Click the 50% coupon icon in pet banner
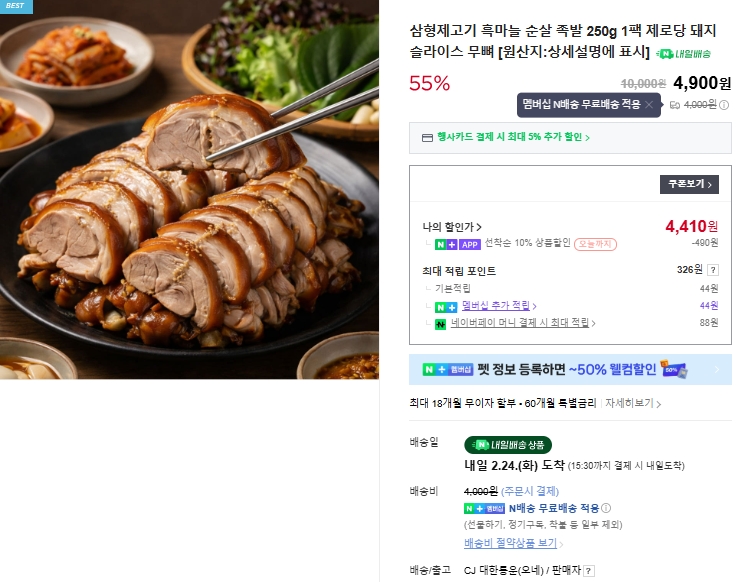Screen dimensions: 739x582 (675, 370)
